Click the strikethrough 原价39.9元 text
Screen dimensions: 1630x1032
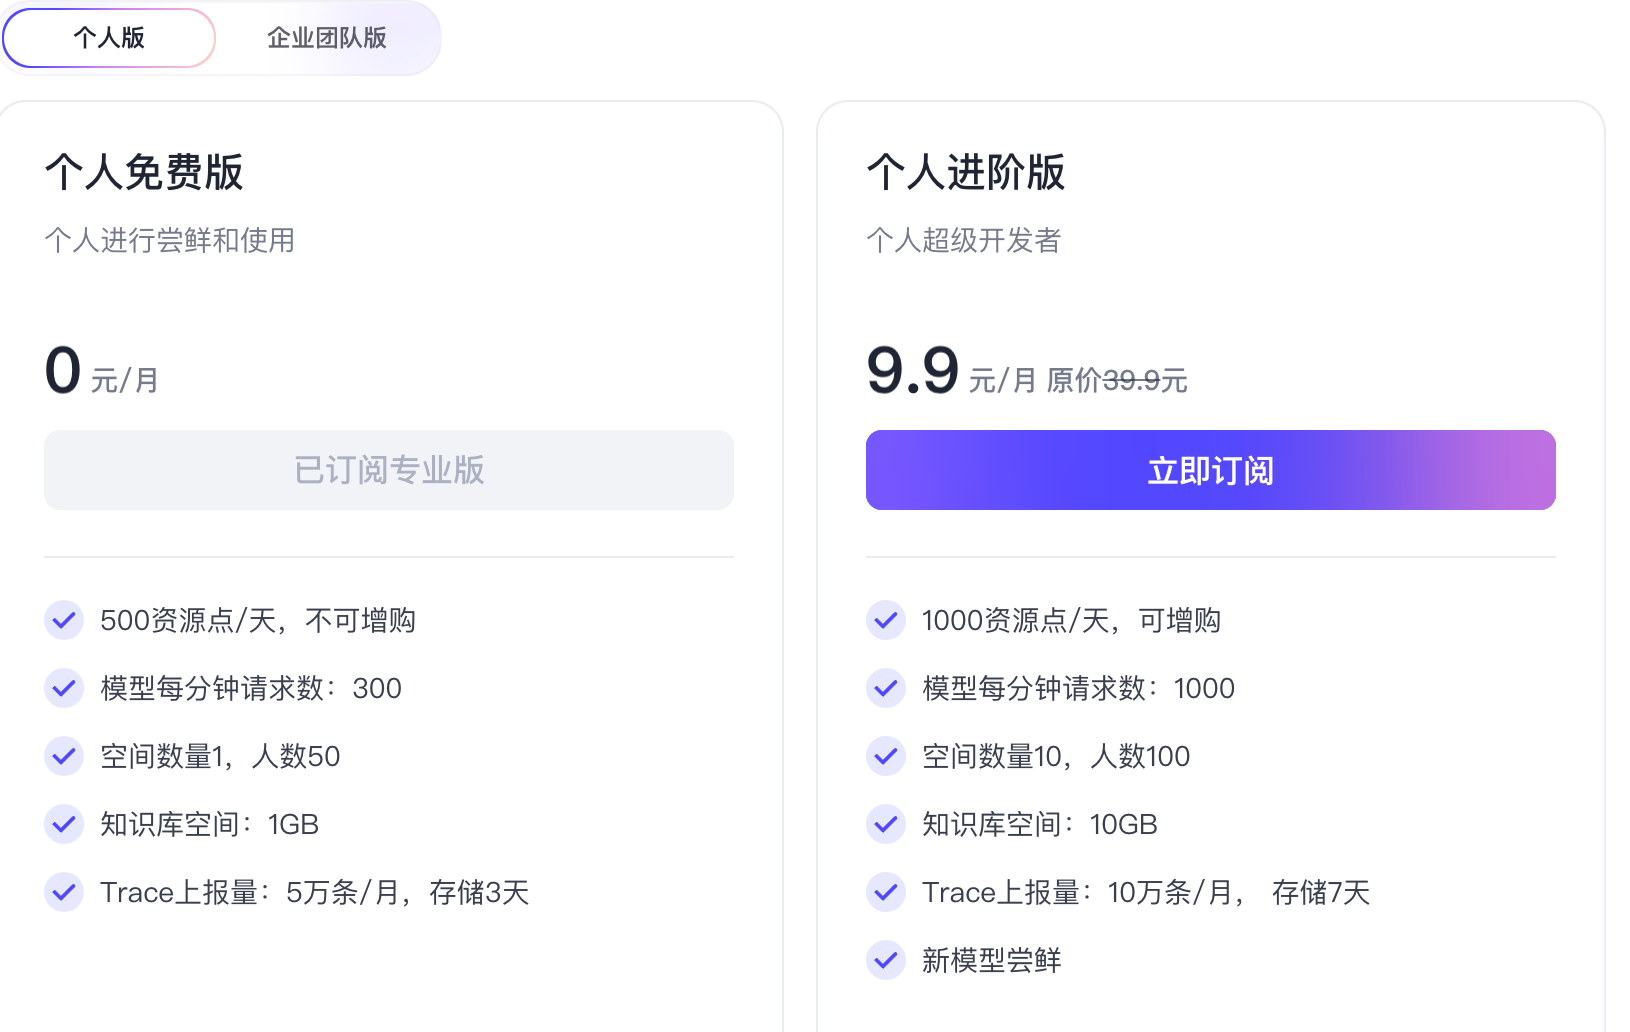click(1117, 380)
